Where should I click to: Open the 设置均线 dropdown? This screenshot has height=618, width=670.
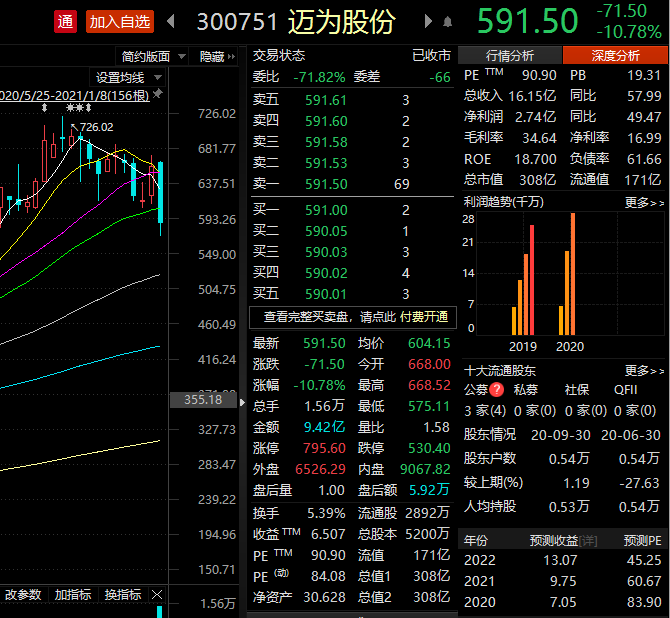128,77
